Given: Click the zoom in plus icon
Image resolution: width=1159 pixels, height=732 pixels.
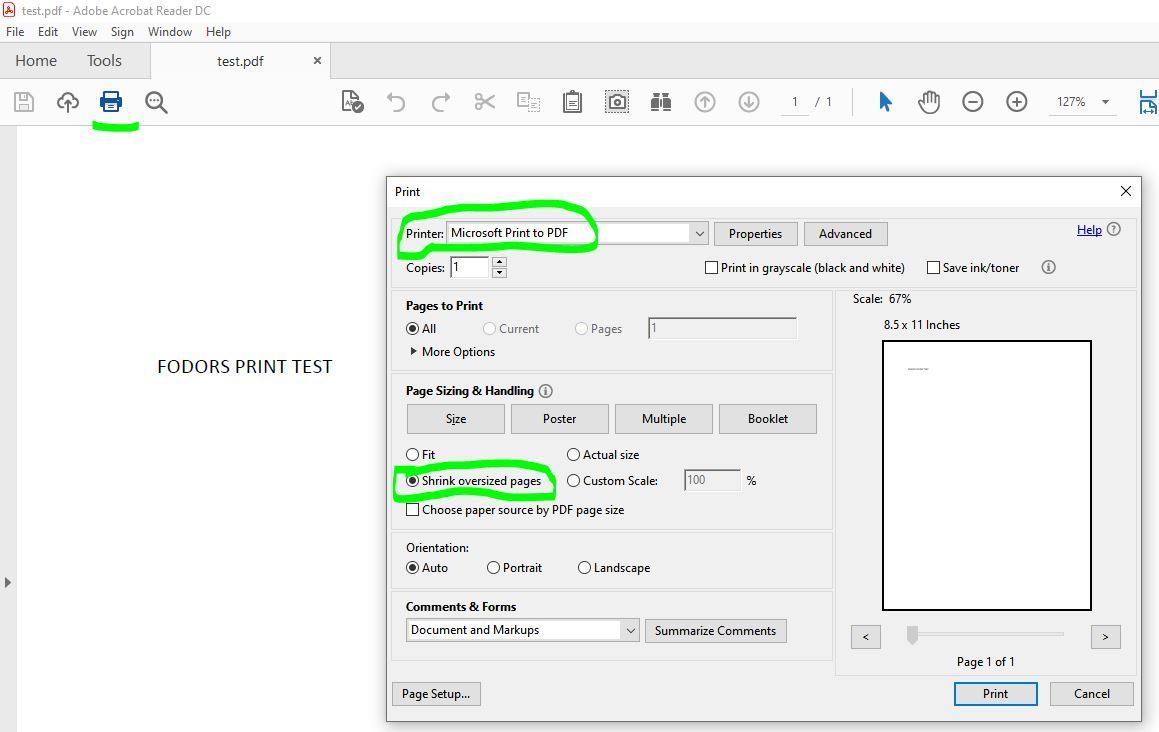Looking at the screenshot, I should [1016, 101].
